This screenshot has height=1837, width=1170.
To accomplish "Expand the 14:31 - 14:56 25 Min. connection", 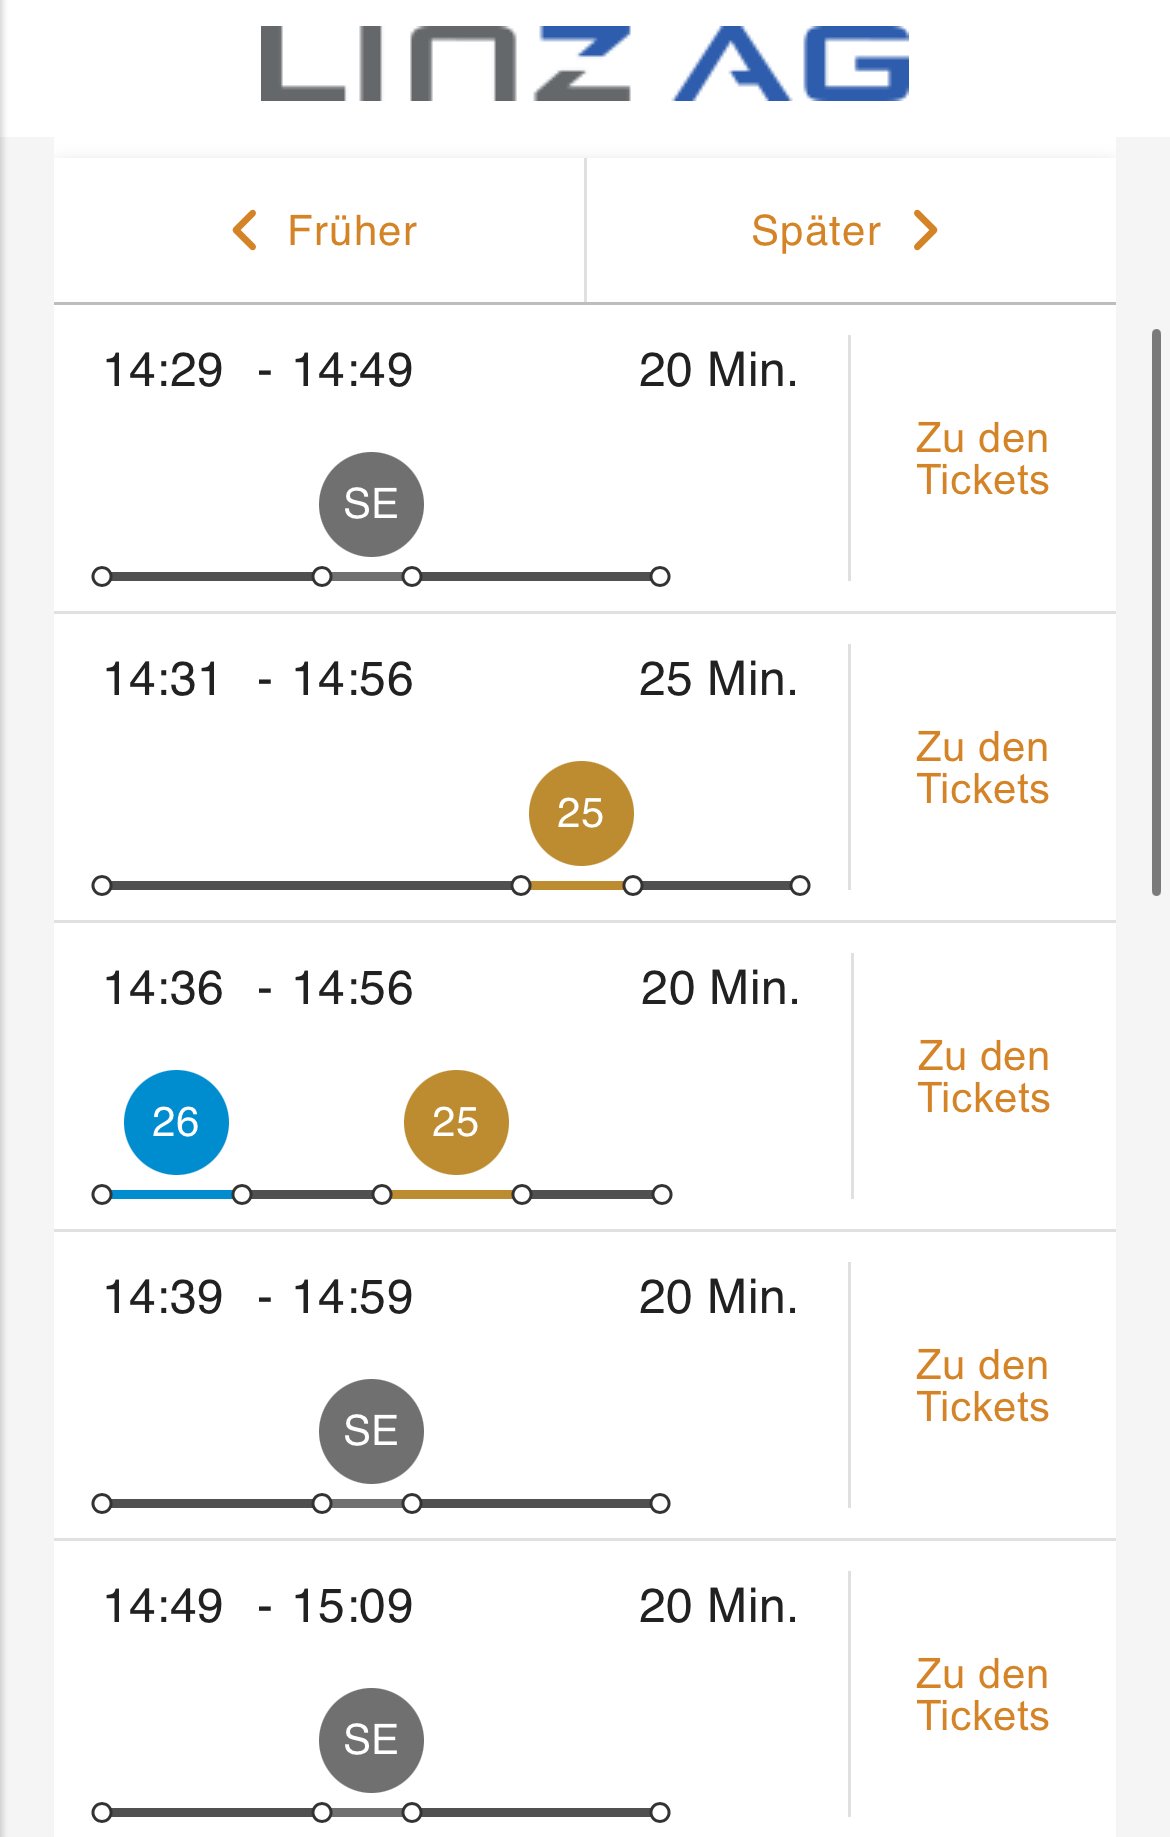I will click(x=452, y=768).
